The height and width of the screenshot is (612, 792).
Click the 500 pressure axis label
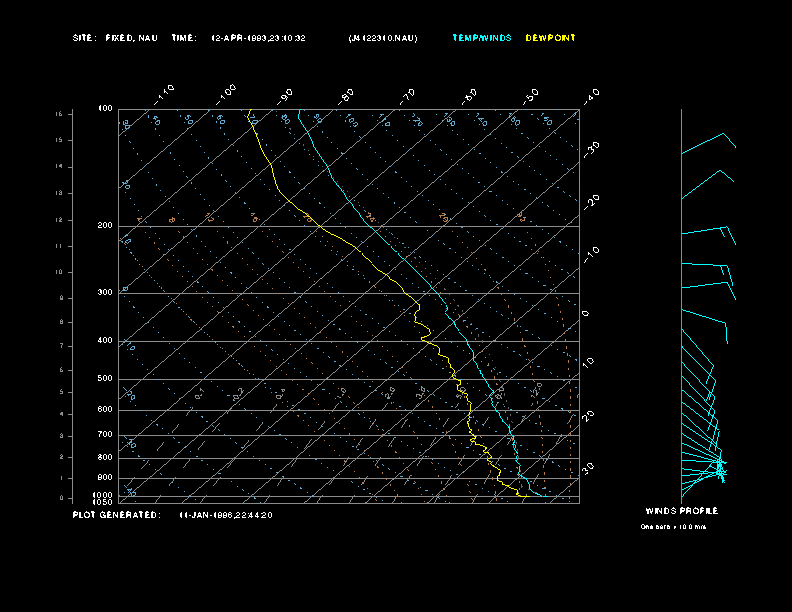pyautogui.click(x=105, y=379)
